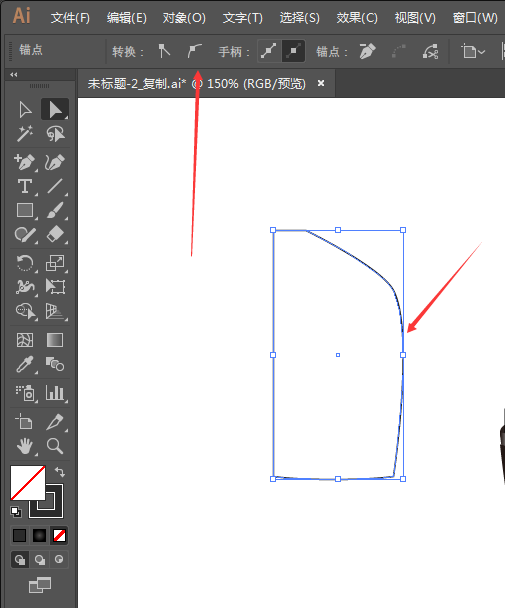Viewport: 505px width, 608px height.
Task: Open the 窗口(W) menu
Action: pos(475,18)
